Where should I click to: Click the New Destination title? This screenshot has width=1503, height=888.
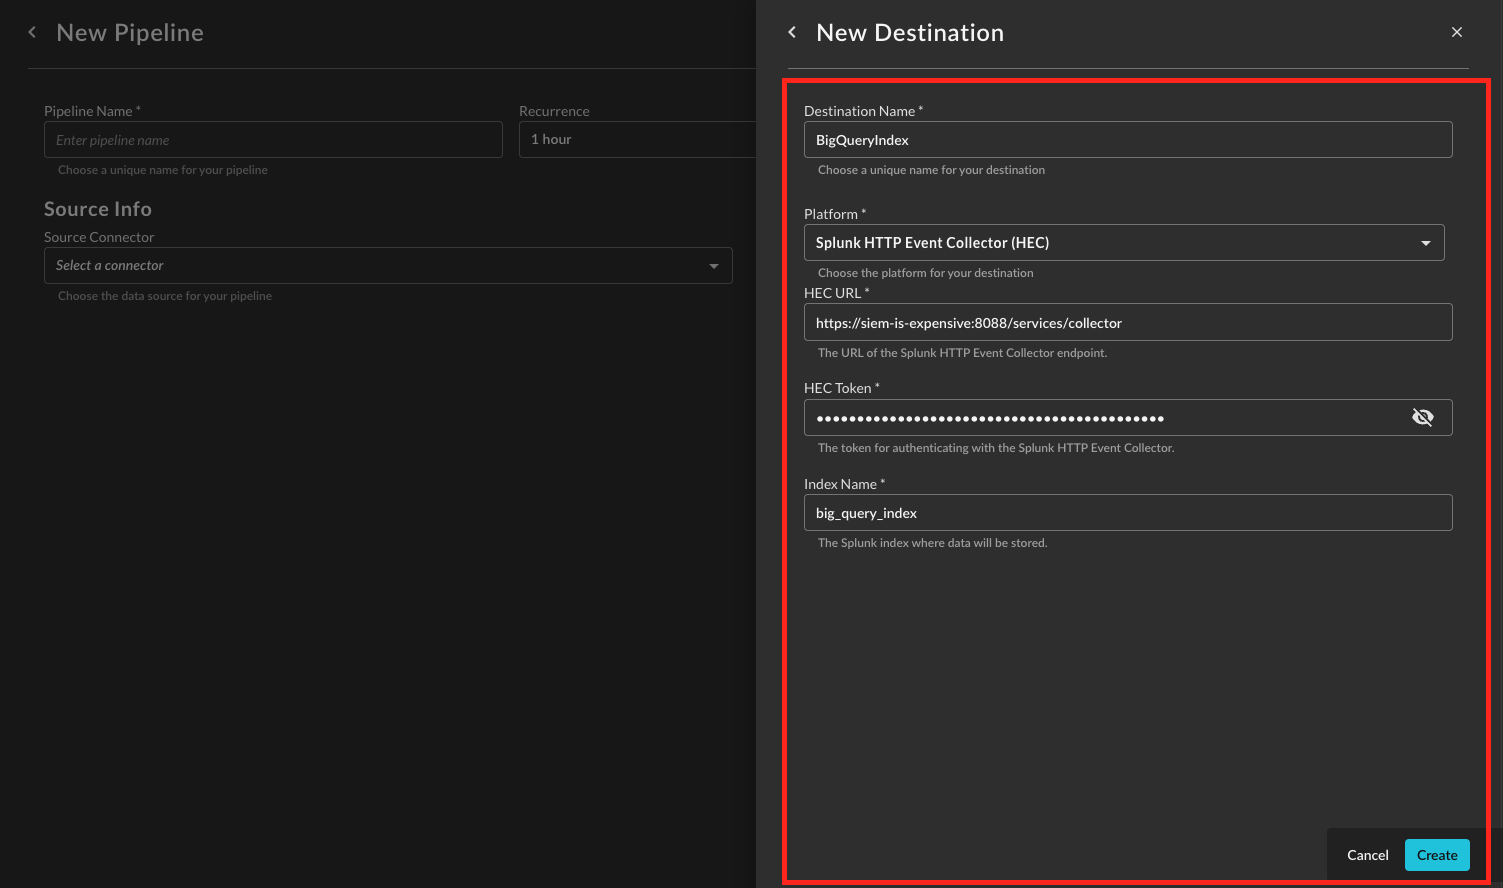(910, 32)
